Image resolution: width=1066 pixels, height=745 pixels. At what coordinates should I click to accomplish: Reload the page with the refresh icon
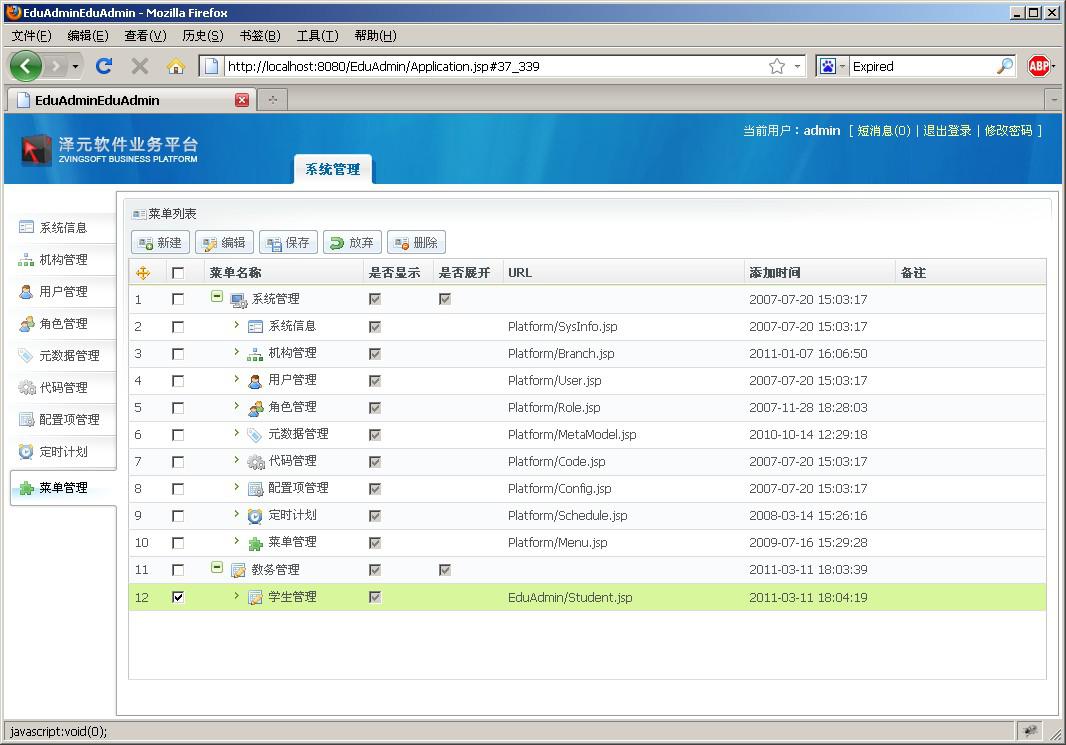(x=103, y=66)
